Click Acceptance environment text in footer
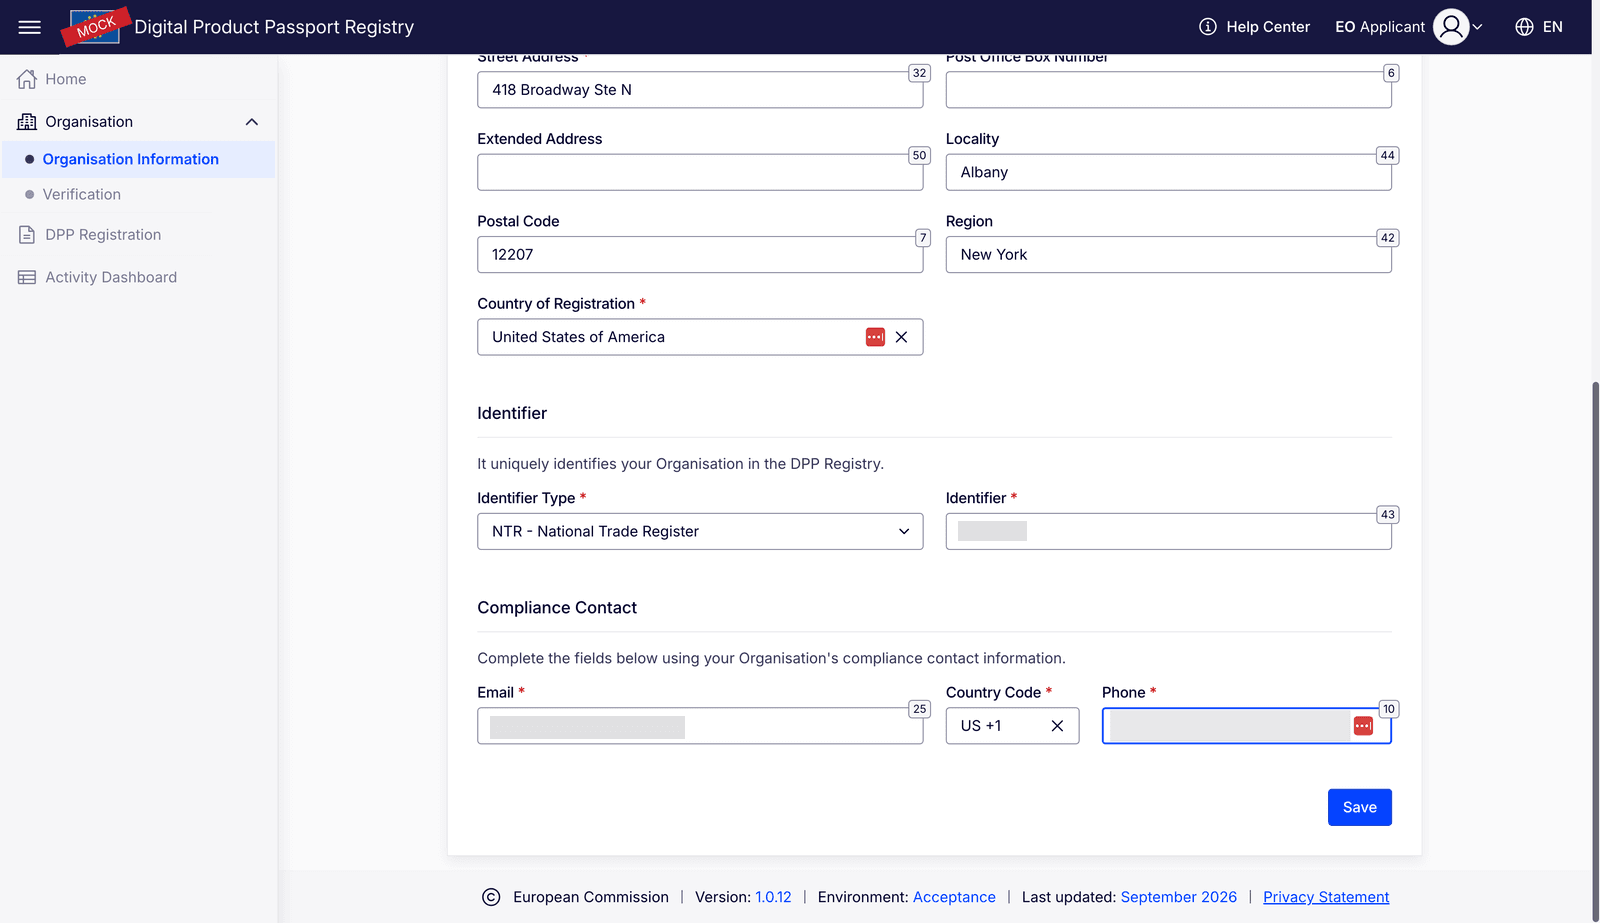This screenshot has width=1600, height=923. [x=954, y=897]
